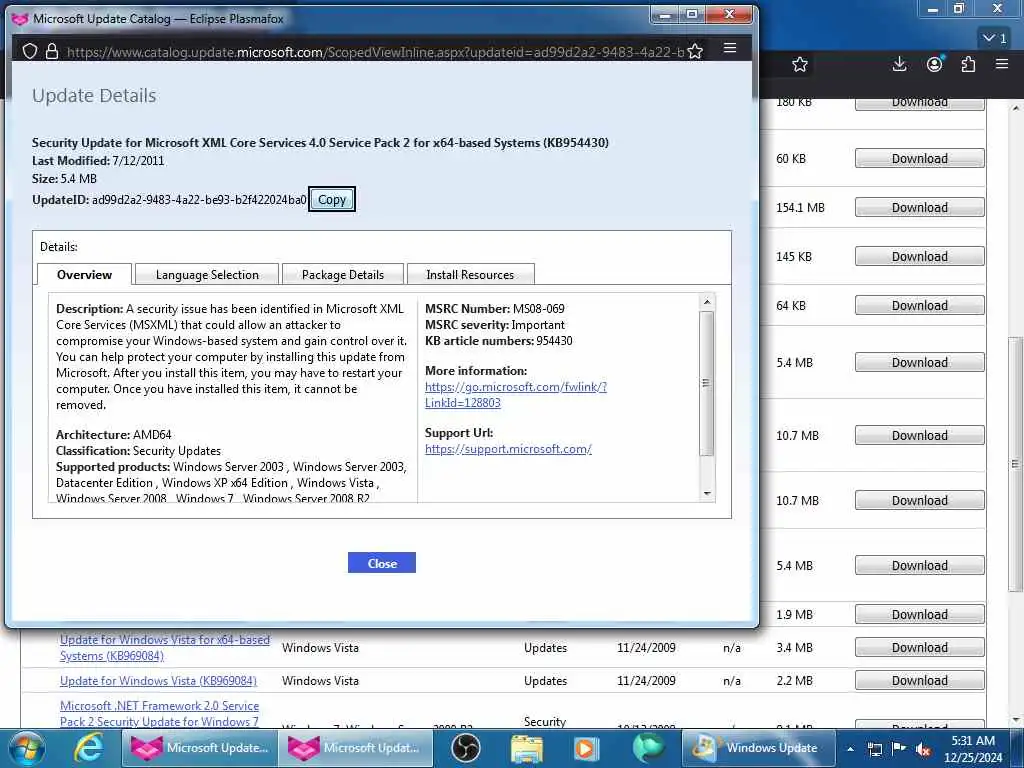Click the Download button for the 2.2 MB row
1024x768 pixels.
click(x=920, y=680)
